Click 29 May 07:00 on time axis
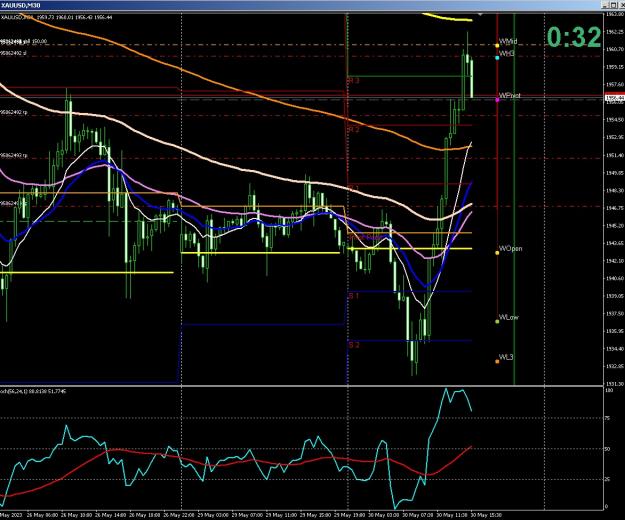 pos(247,515)
